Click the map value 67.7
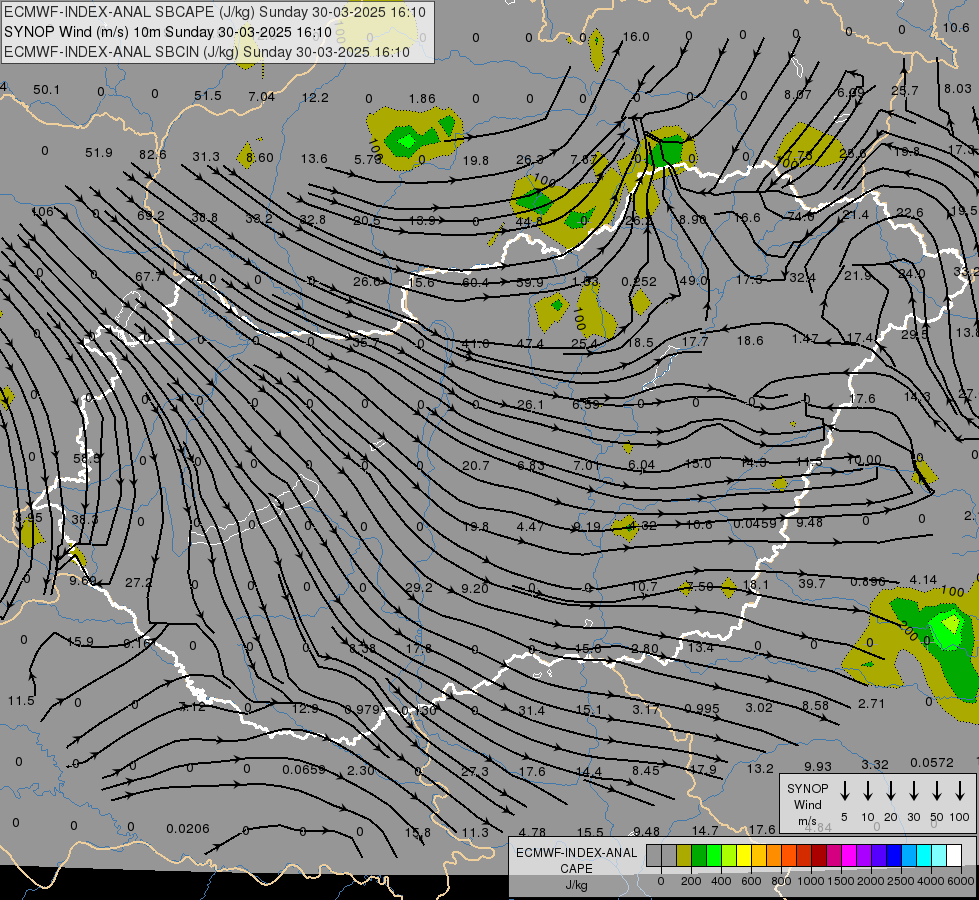Viewport: 979px width, 900px height. (x=148, y=277)
